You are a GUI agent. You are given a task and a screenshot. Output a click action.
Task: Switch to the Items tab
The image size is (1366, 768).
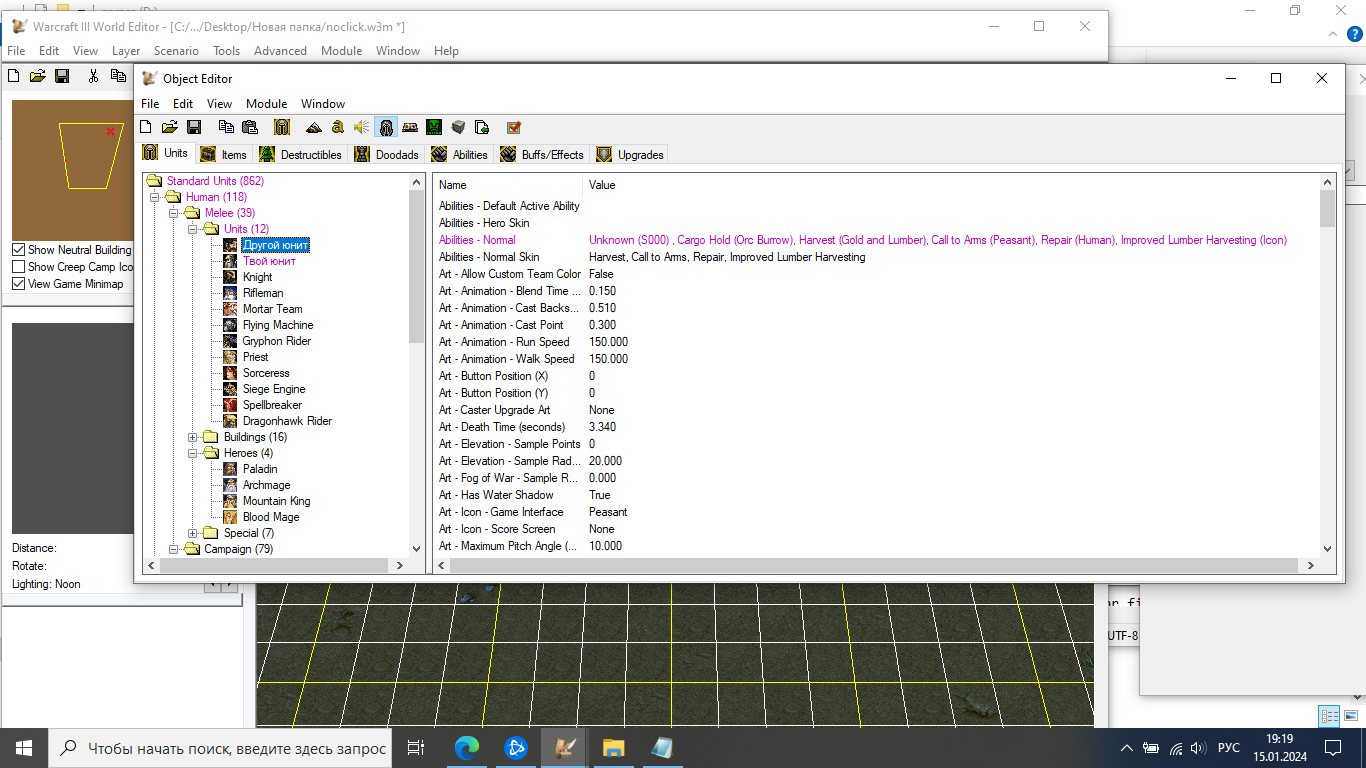(x=224, y=154)
